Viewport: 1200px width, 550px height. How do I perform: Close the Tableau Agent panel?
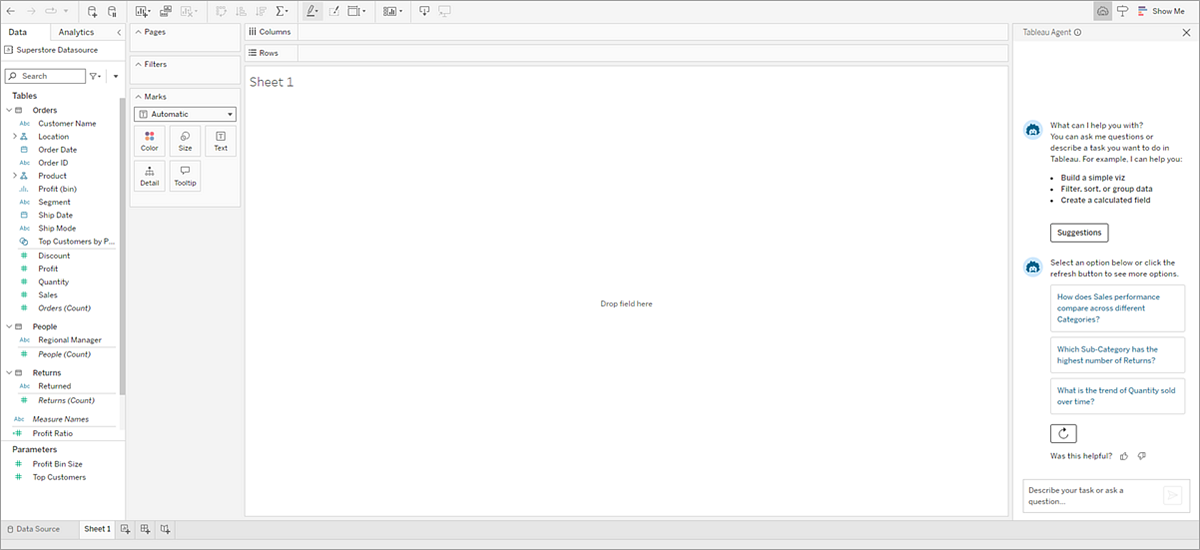pyautogui.click(x=1186, y=32)
